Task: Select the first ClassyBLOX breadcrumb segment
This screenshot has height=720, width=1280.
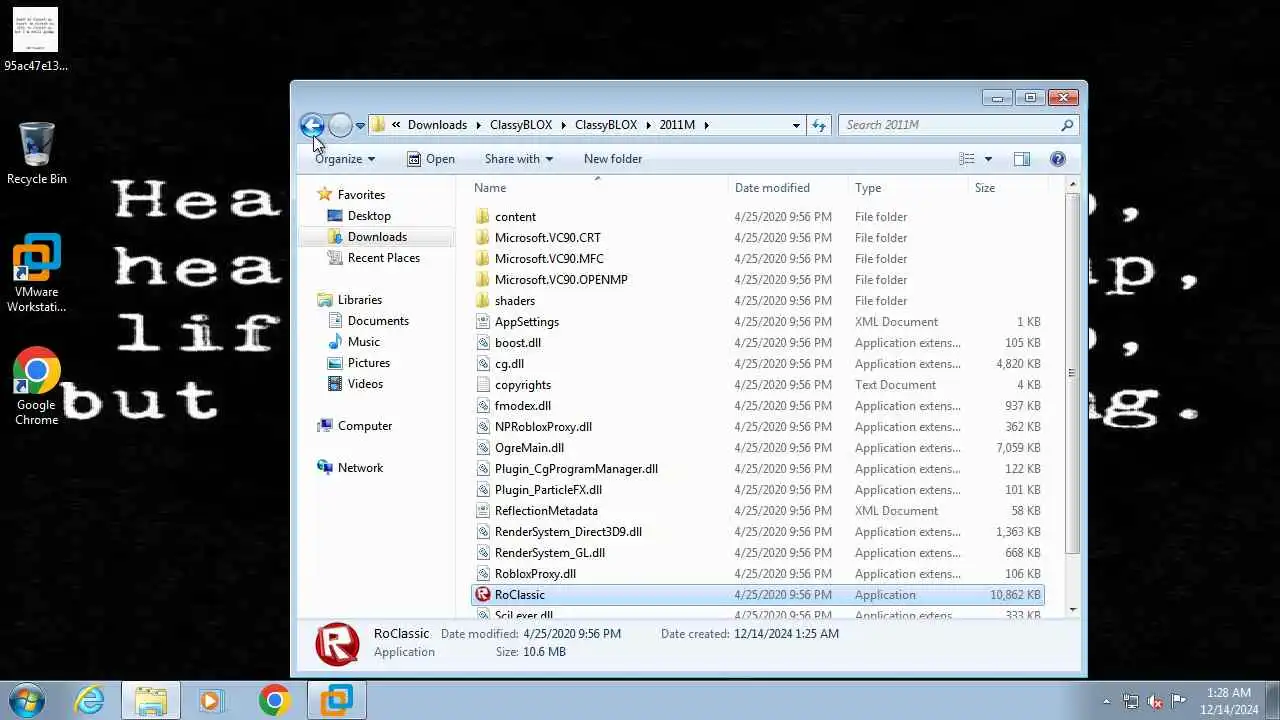Action: (521, 125)
